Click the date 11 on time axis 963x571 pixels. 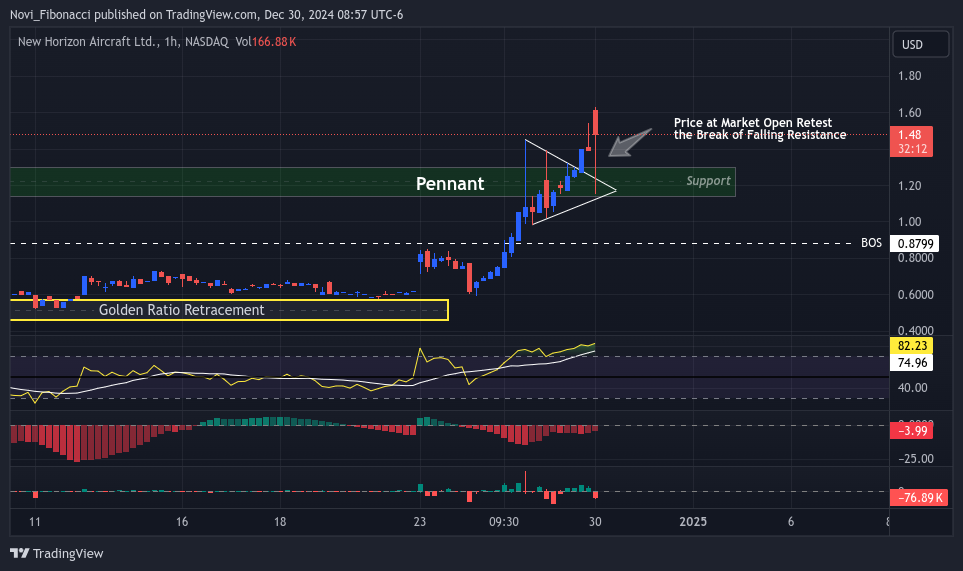pyautogui.click(x=34, y=522)
